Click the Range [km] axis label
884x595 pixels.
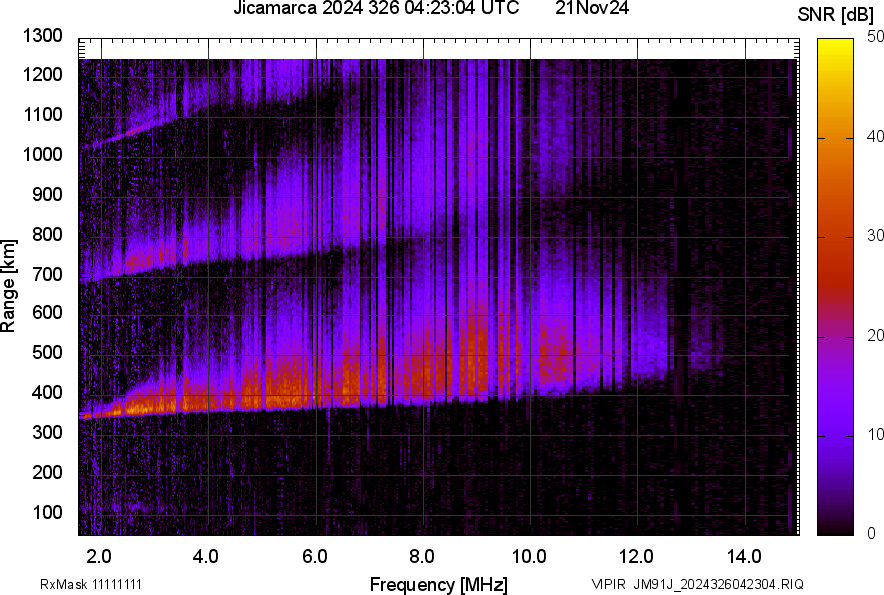(x=9, y=285)
